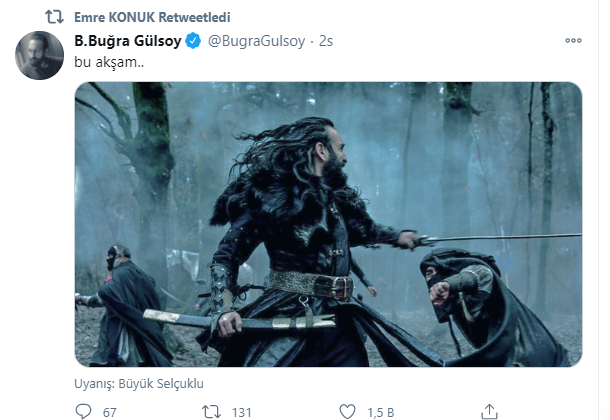610x420 pixels.
Task: Click the word Retweetledi in the header
Action: pos(188,17)
